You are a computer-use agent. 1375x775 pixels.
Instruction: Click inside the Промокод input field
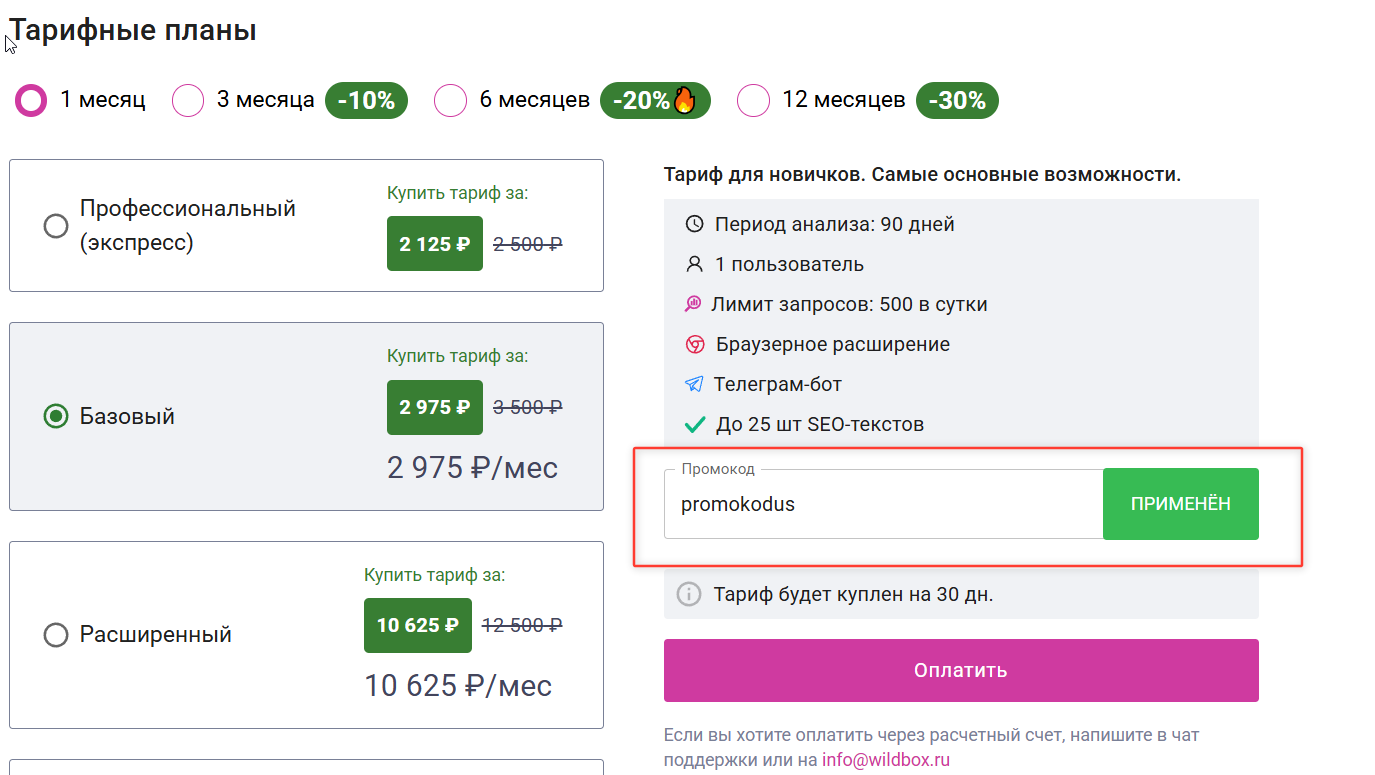click(x=880, y=504)
